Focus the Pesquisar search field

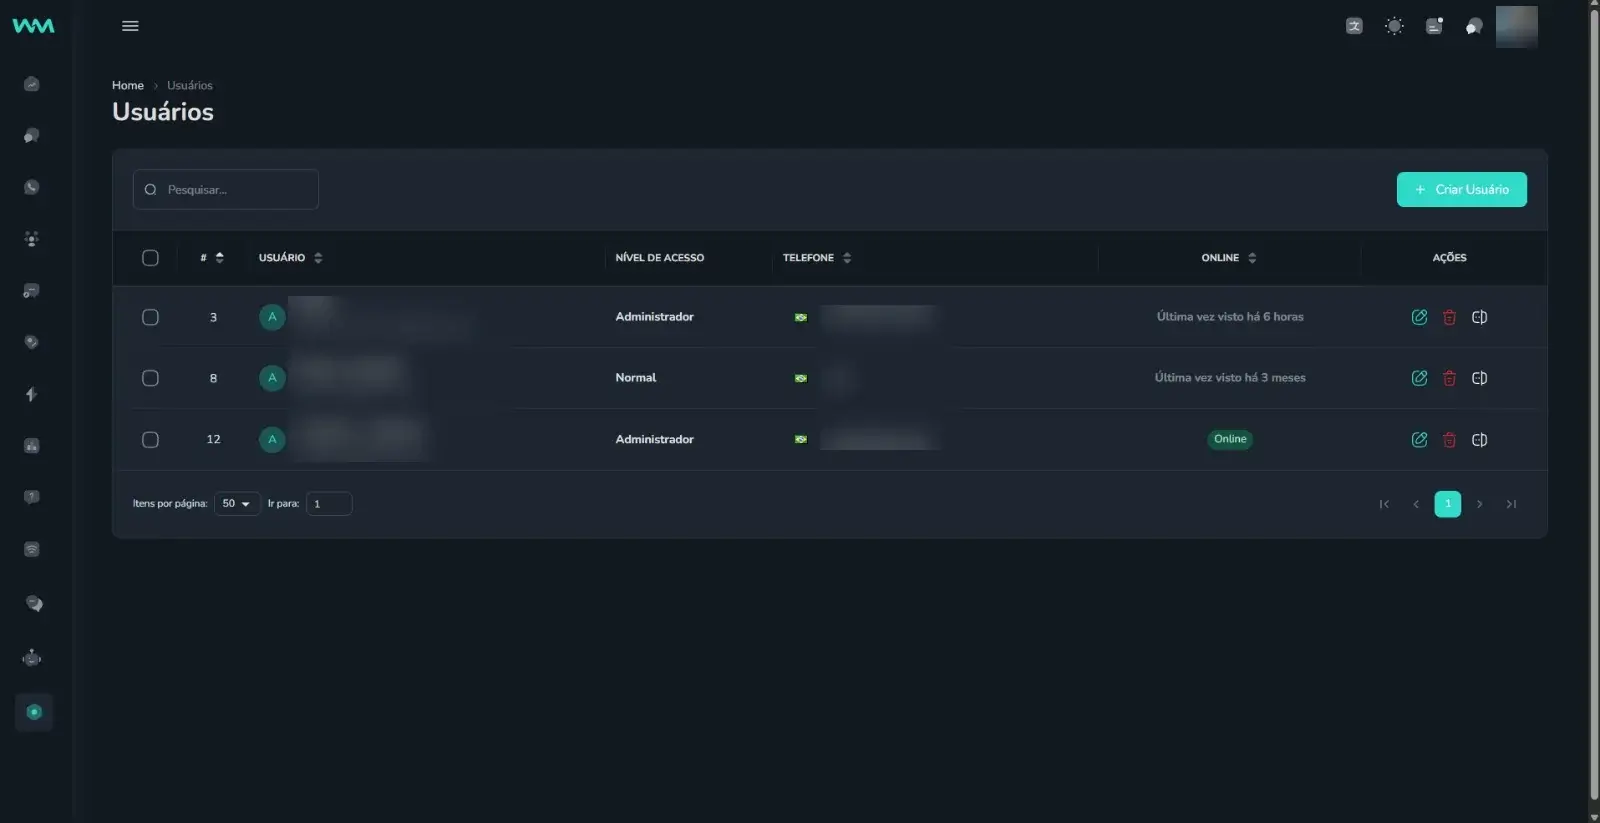click(x=226, y=190)
